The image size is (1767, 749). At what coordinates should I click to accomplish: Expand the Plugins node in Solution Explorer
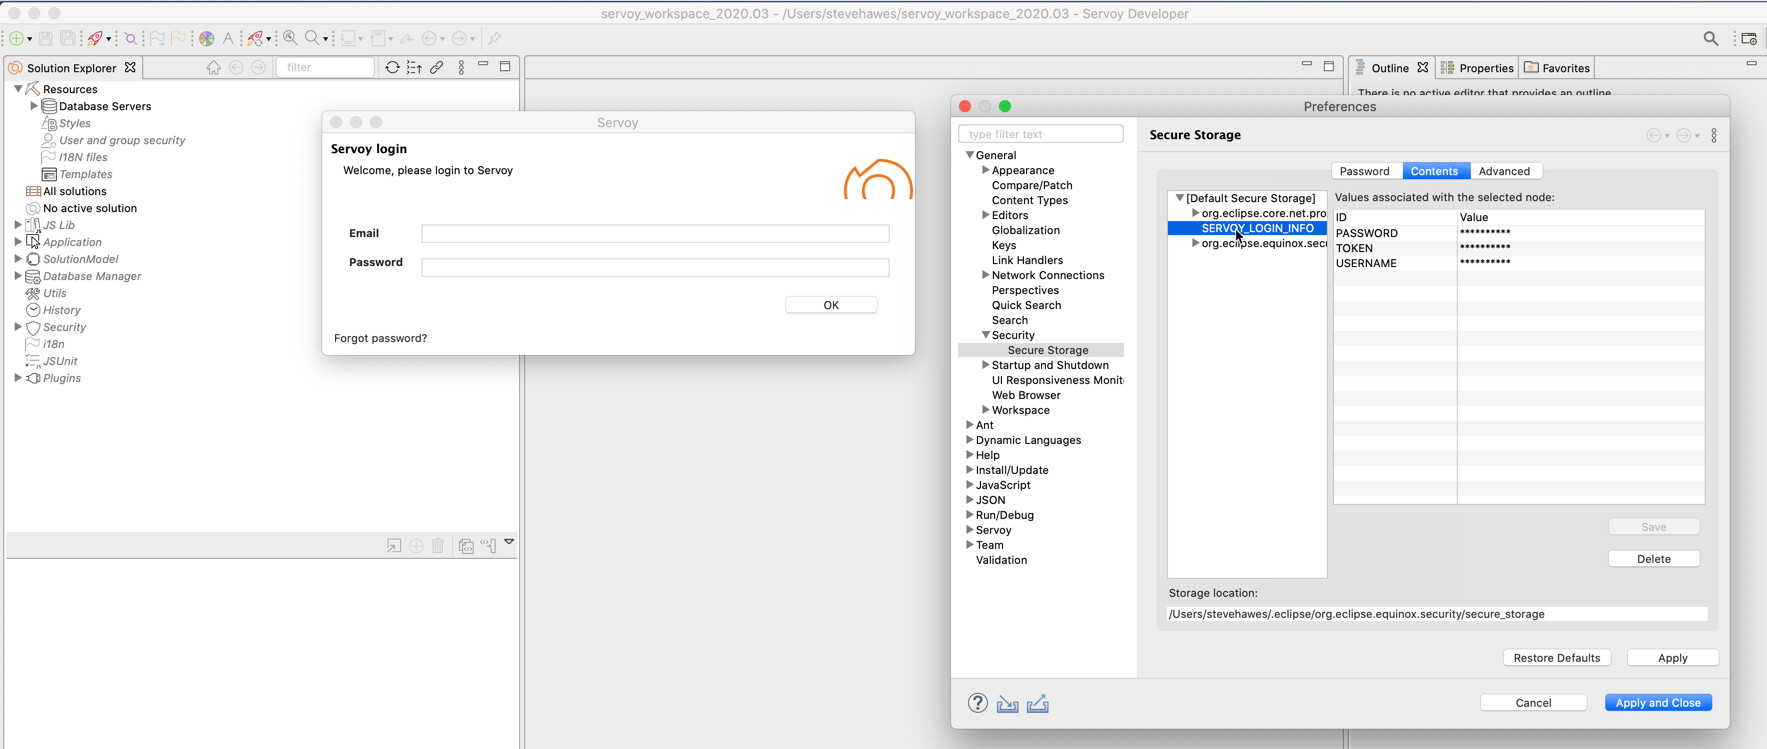[18, 378]
